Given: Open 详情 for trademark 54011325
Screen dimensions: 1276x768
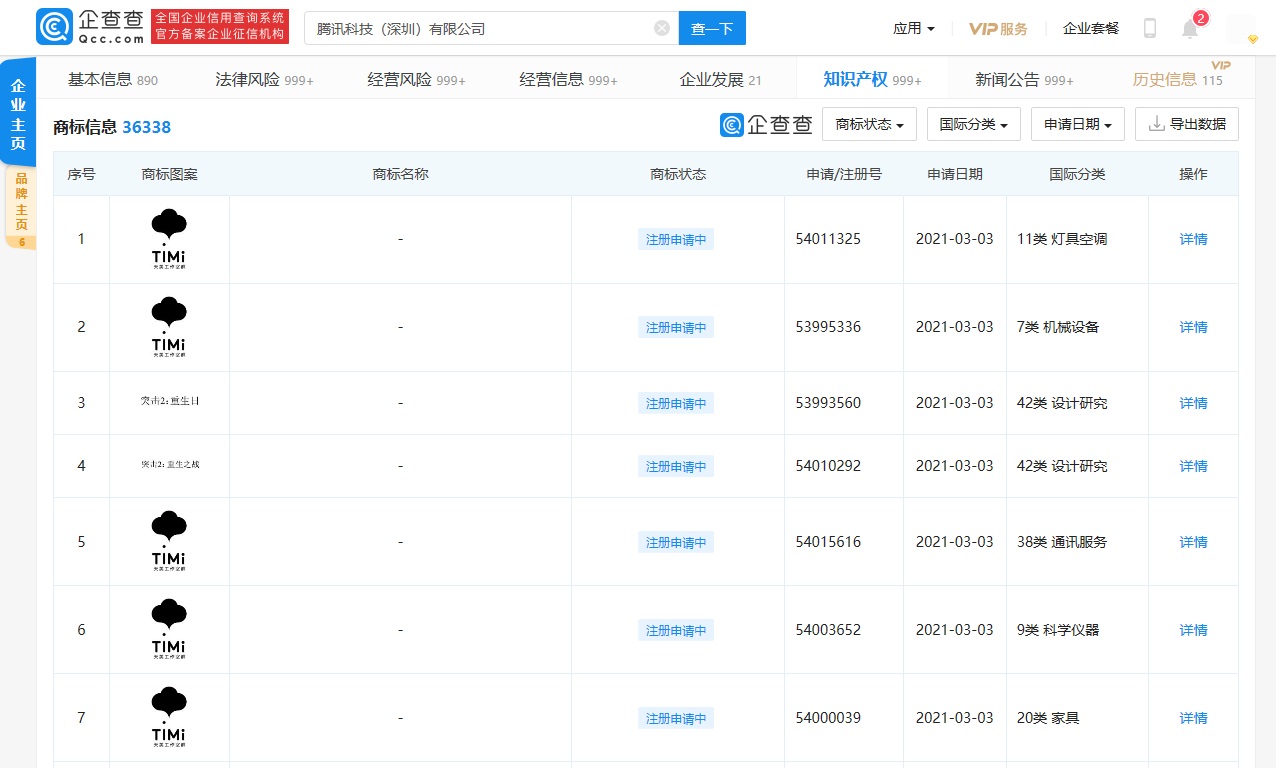Looking at the screenshot, I should coord(1193,239).
